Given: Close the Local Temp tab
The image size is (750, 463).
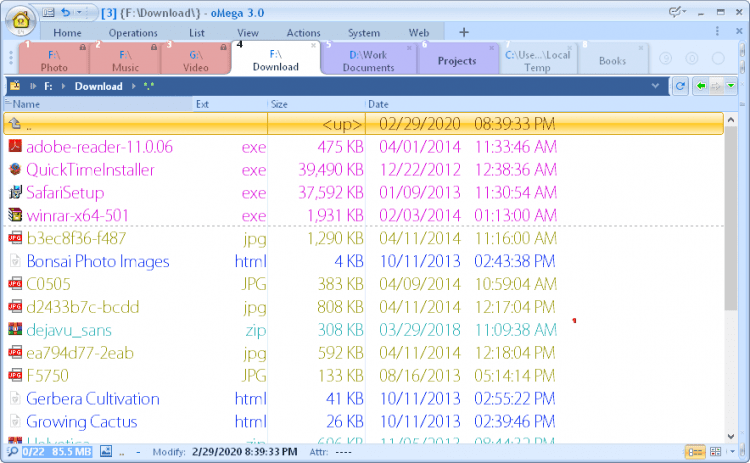Looking at the screenshot, I should pos(570,48).
